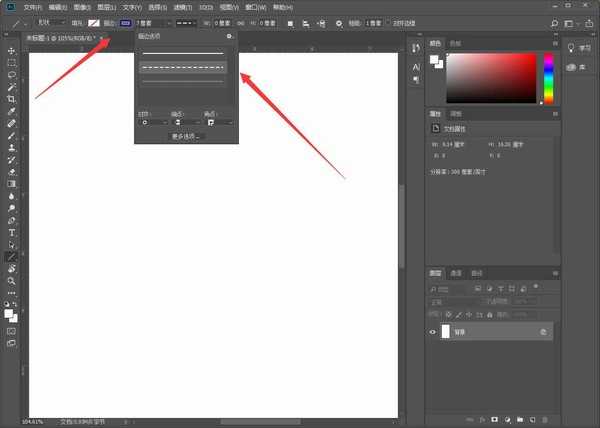Select the Lasso tool
Viewport: 600px width, 428px height.
(12, 74)
